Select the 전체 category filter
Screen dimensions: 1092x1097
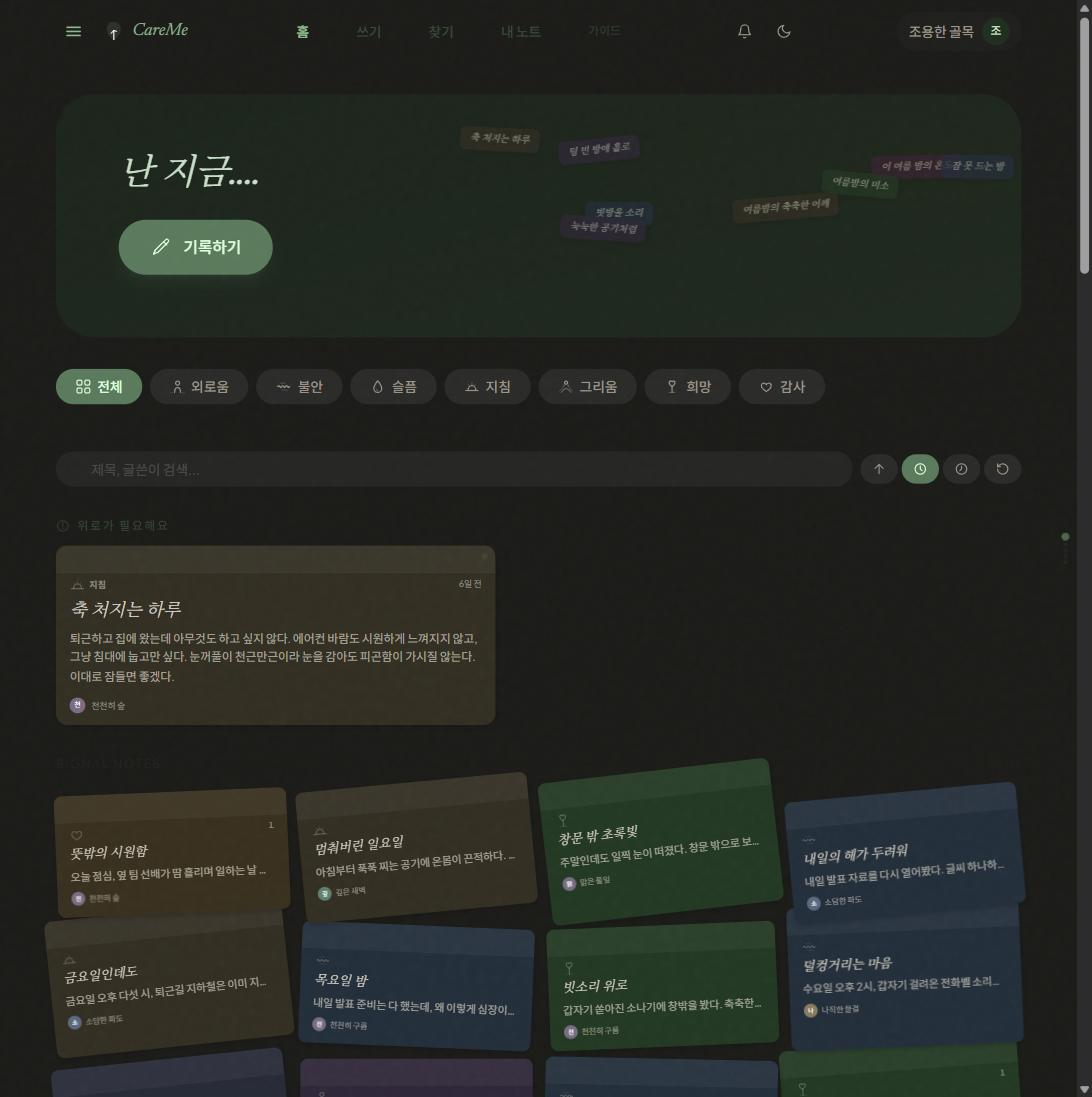click(99, 386)
